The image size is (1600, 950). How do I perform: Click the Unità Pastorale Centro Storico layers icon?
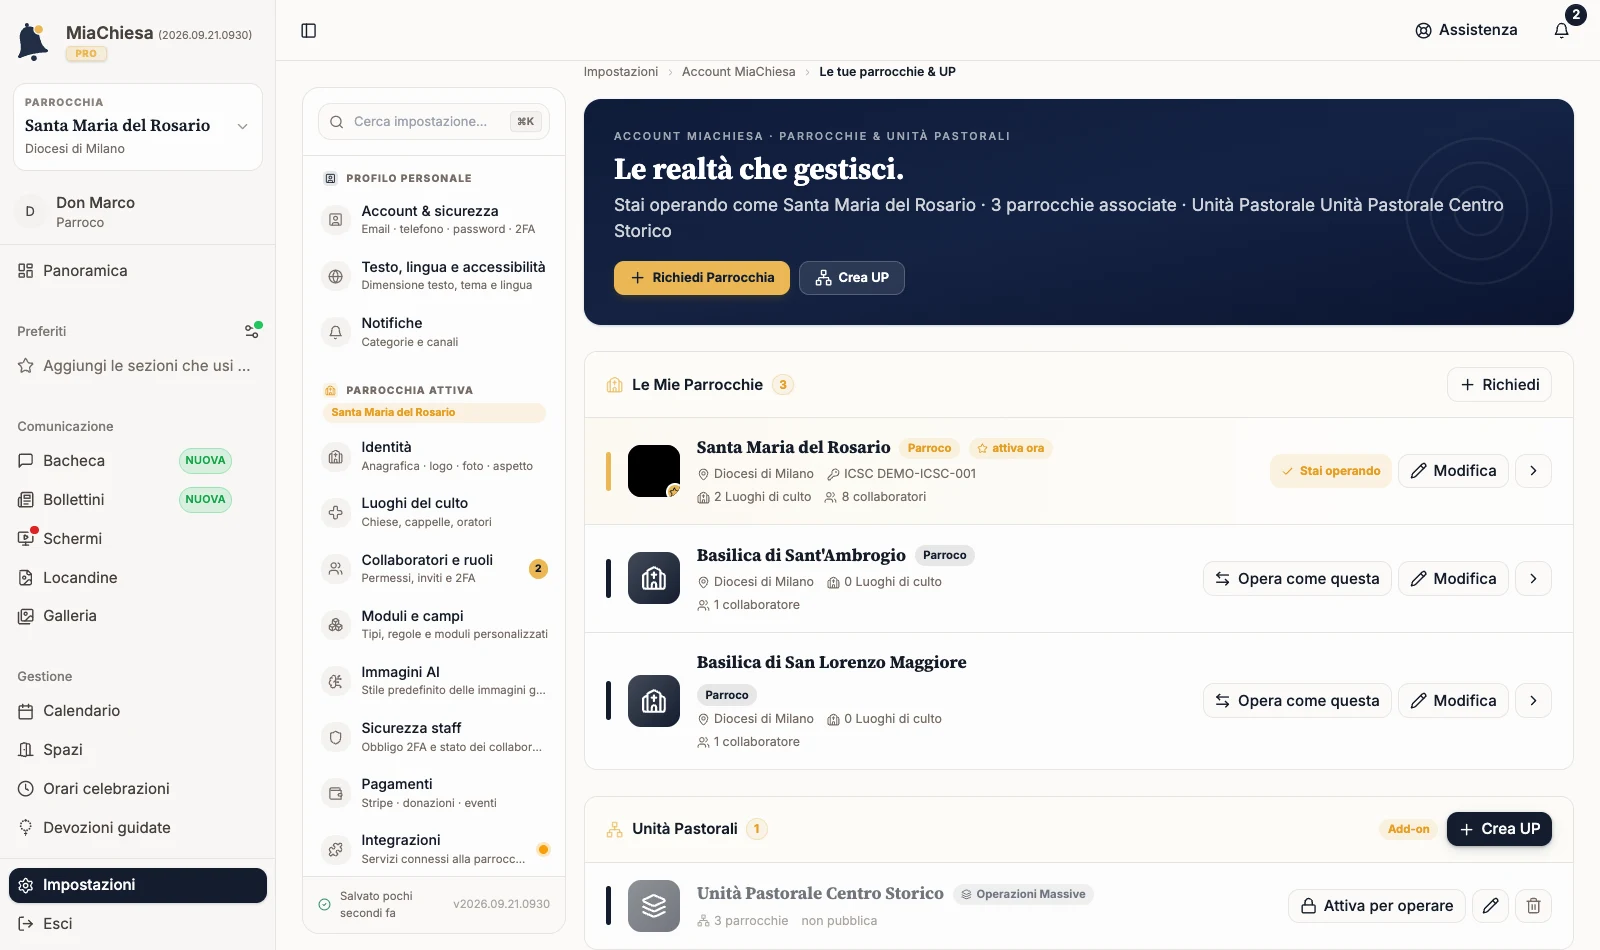654,906
